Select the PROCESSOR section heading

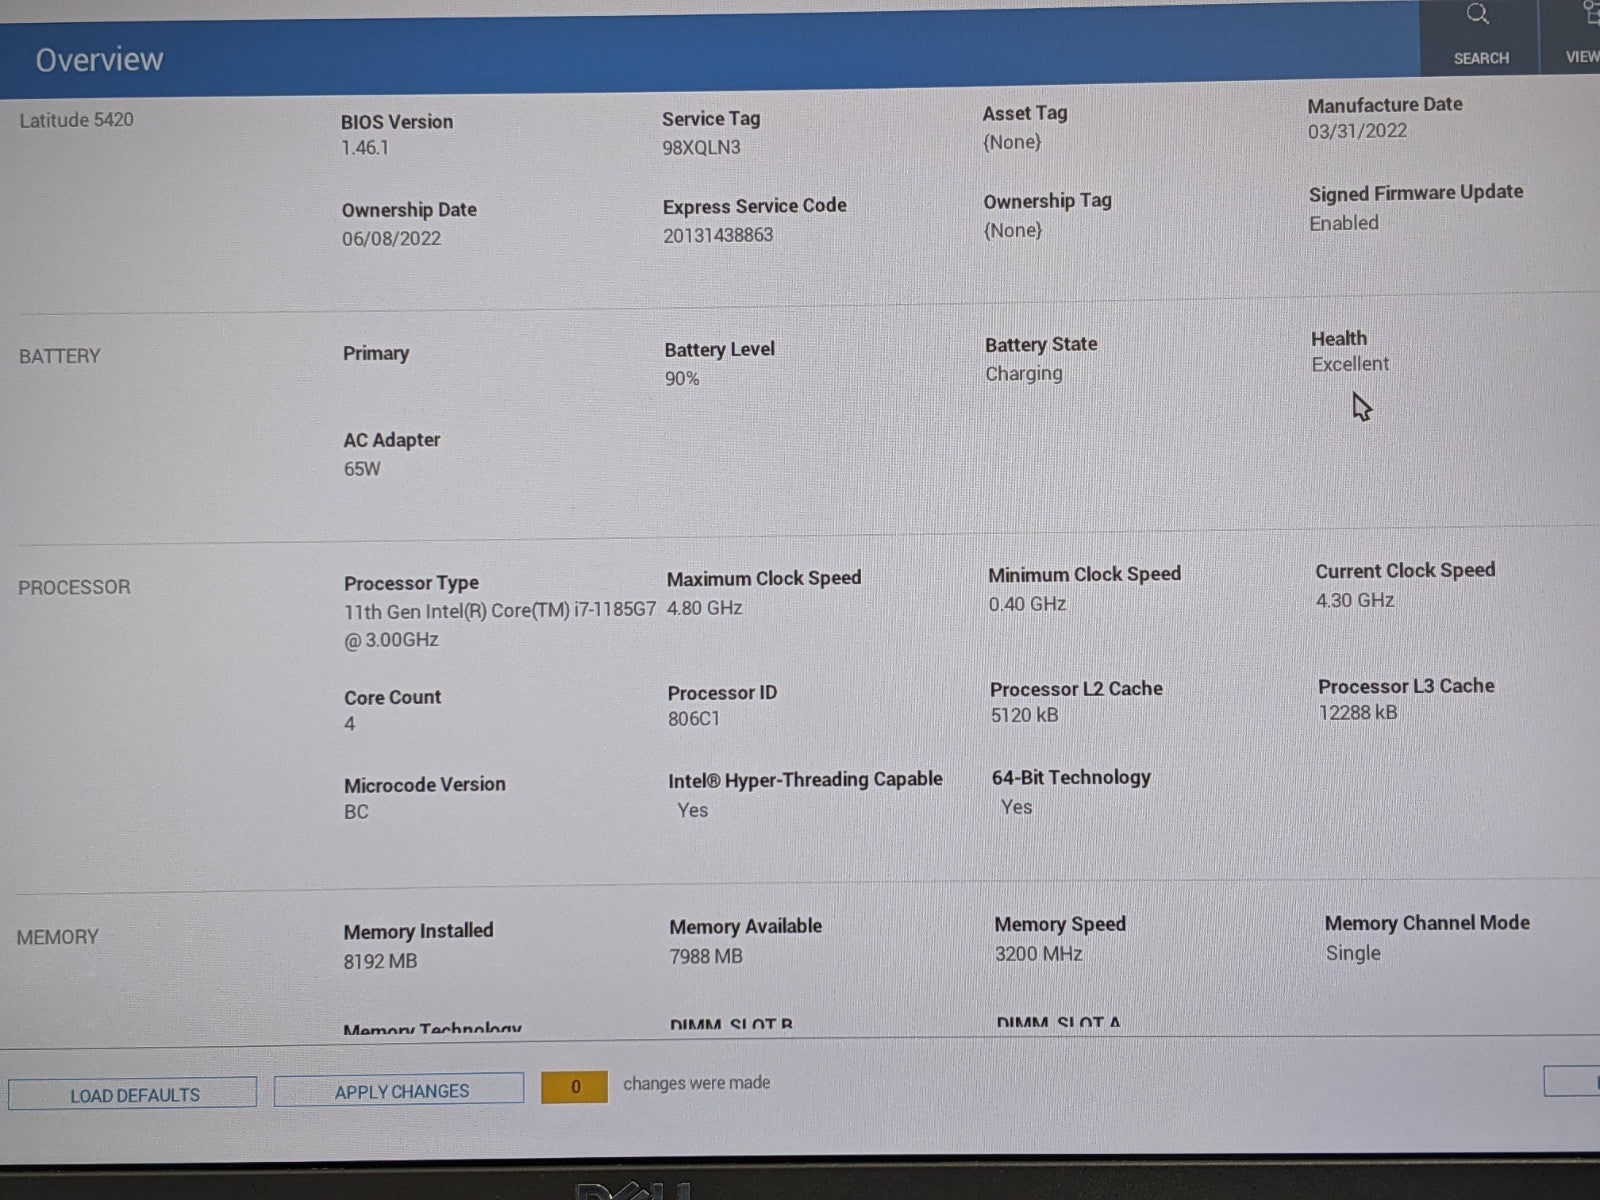74,587
